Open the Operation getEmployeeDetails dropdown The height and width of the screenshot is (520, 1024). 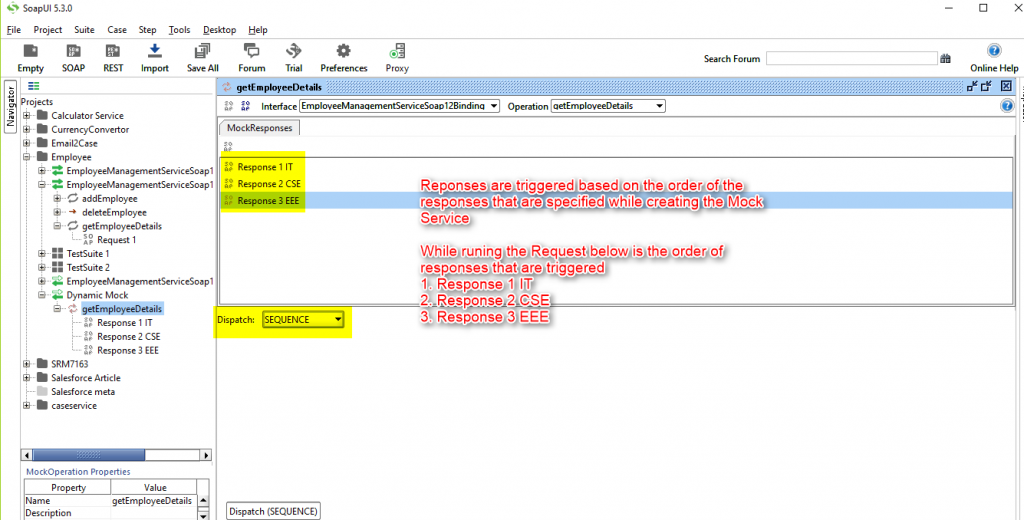click(x=658, y=106)
